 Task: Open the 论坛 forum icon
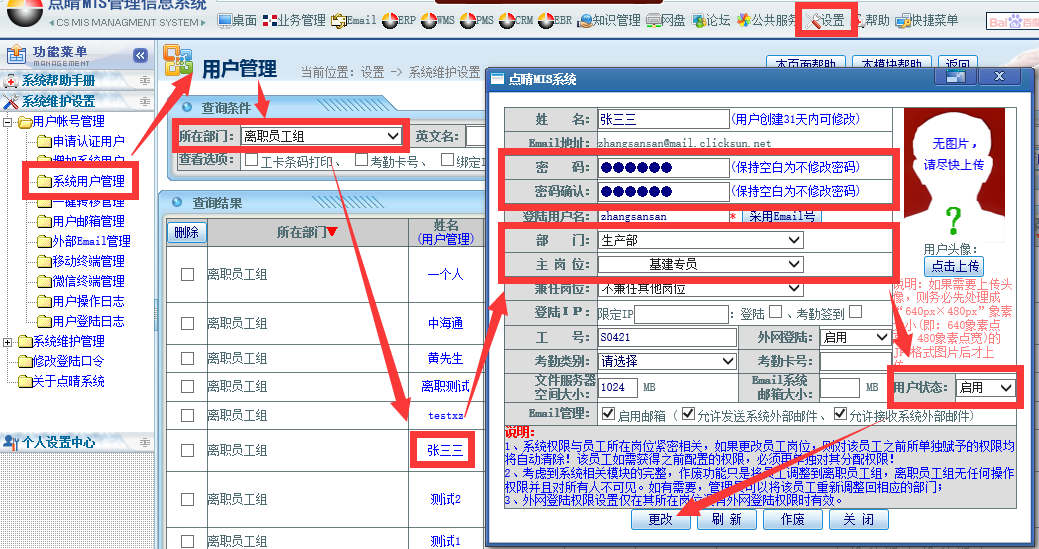709,20
